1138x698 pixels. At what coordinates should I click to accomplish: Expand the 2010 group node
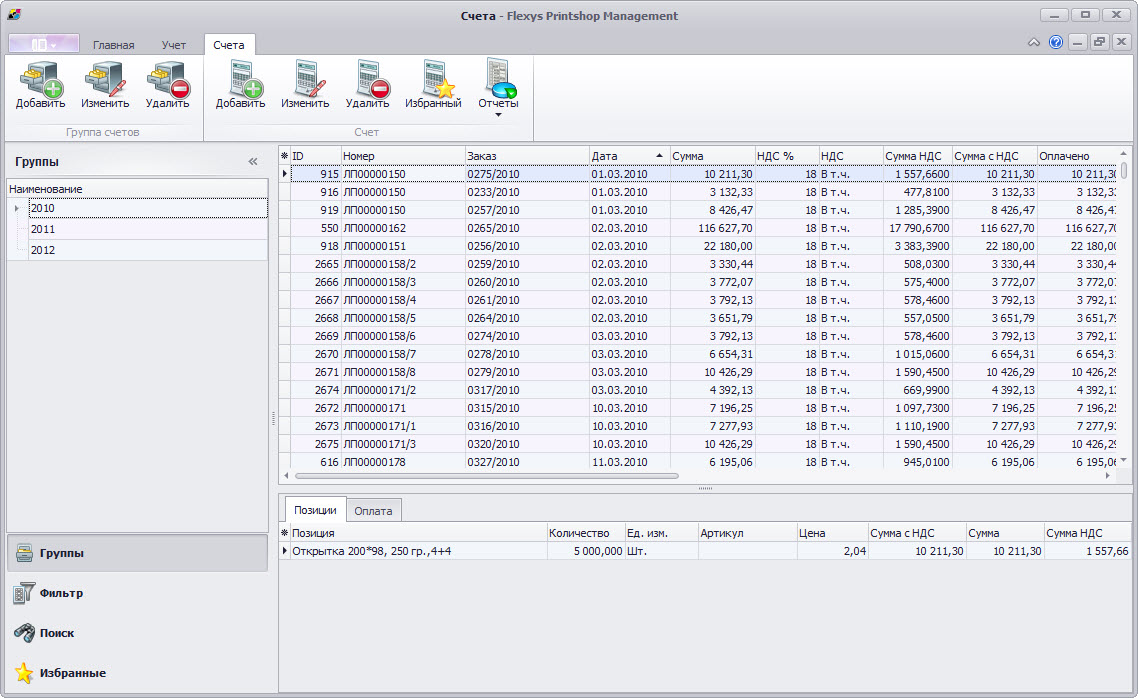pos(17,208)
